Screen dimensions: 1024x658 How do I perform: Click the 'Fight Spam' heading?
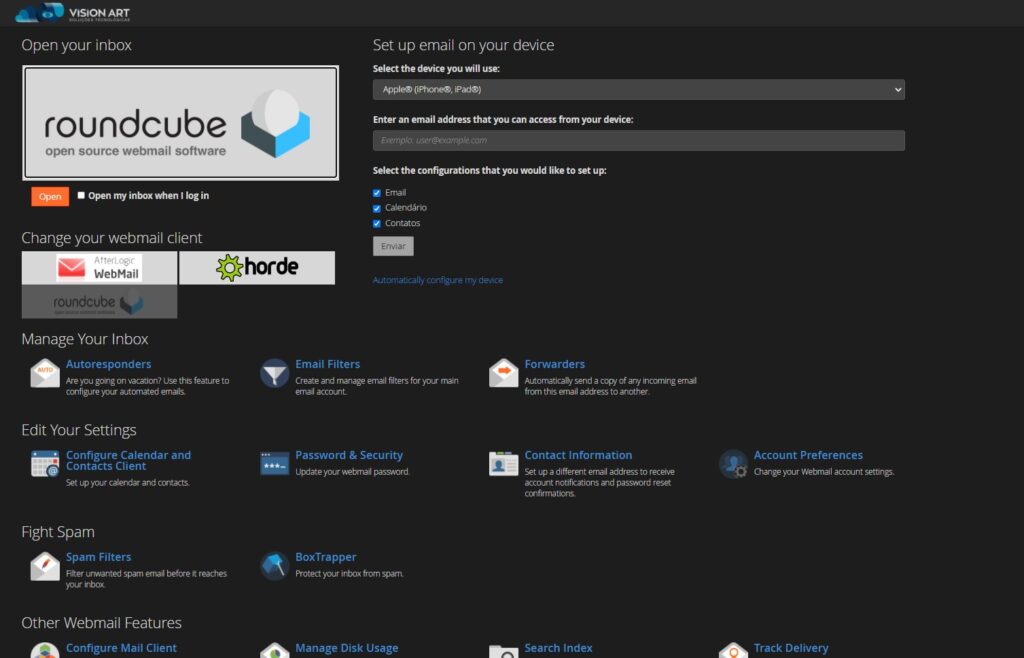click(58, 531)
